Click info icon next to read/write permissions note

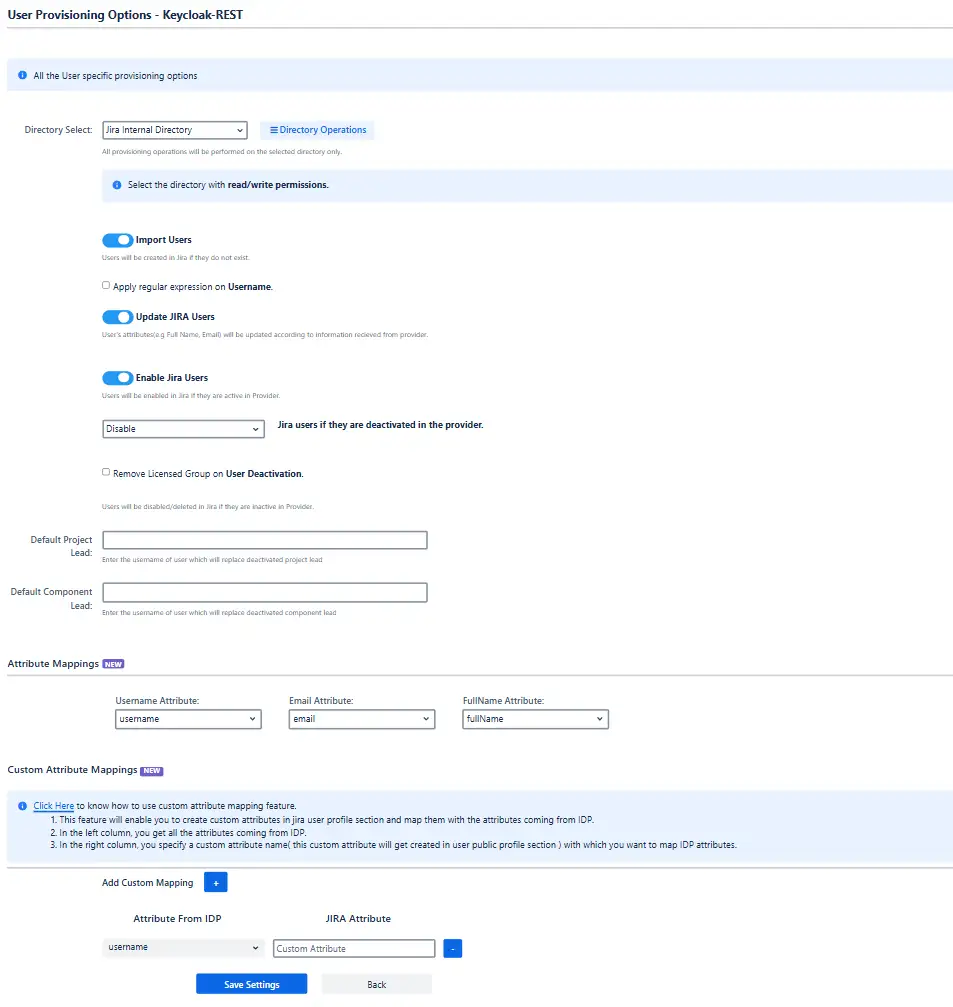[117, 185]
